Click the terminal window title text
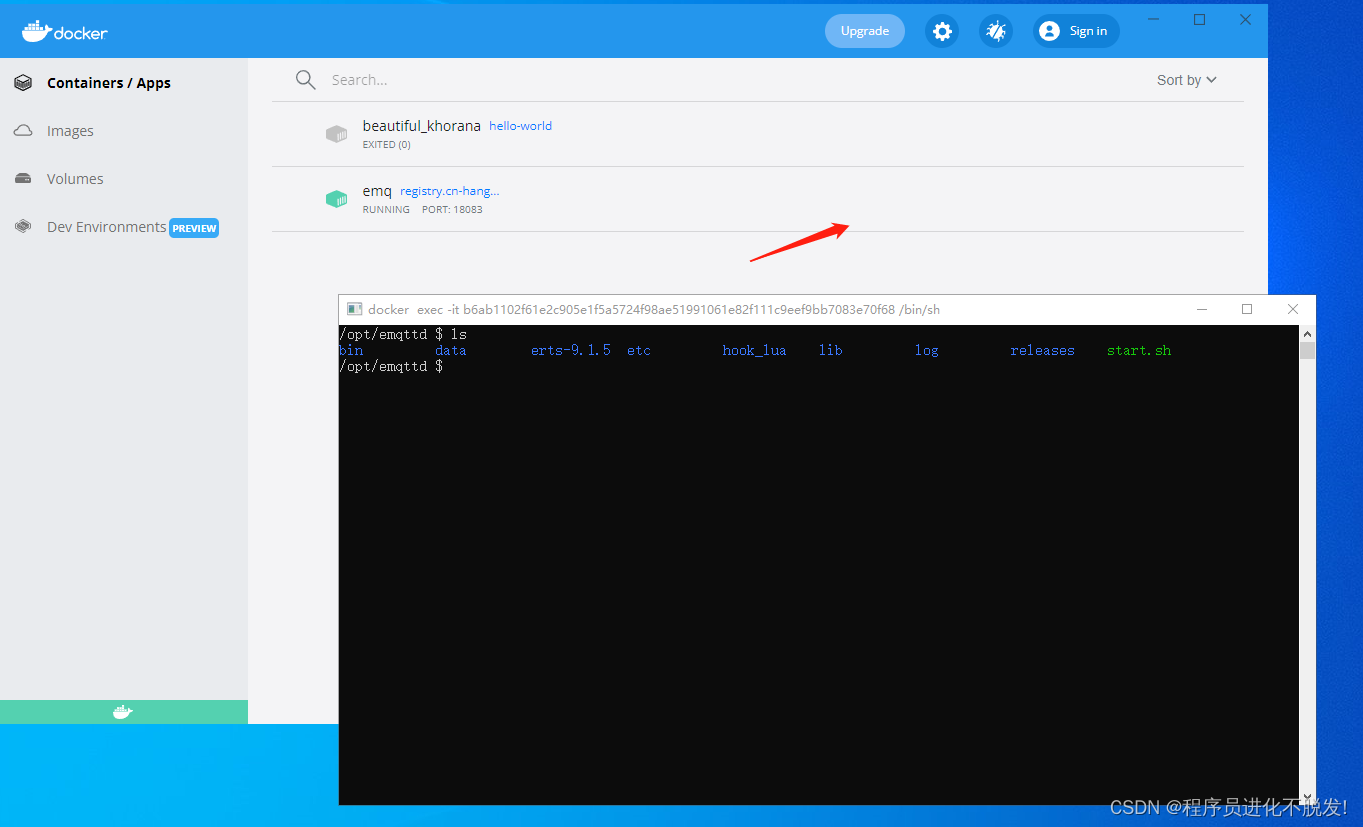 click(654, 310)
